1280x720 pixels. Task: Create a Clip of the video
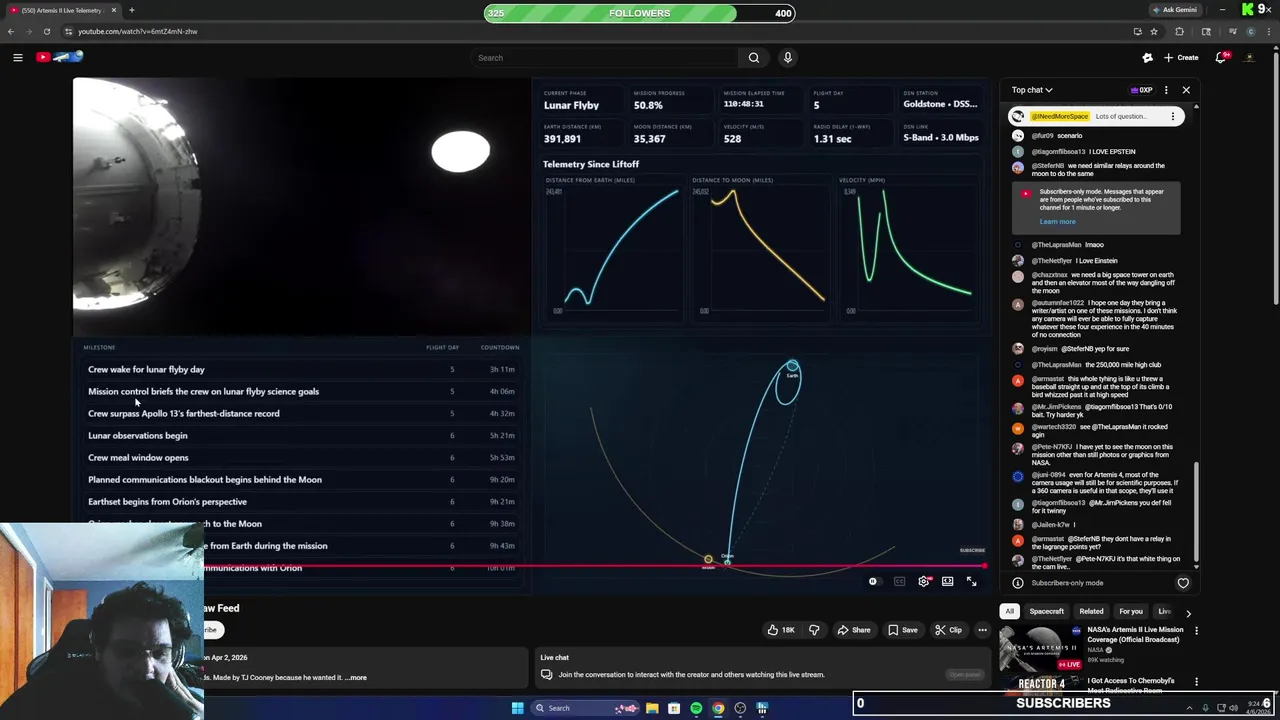point(948,630)
